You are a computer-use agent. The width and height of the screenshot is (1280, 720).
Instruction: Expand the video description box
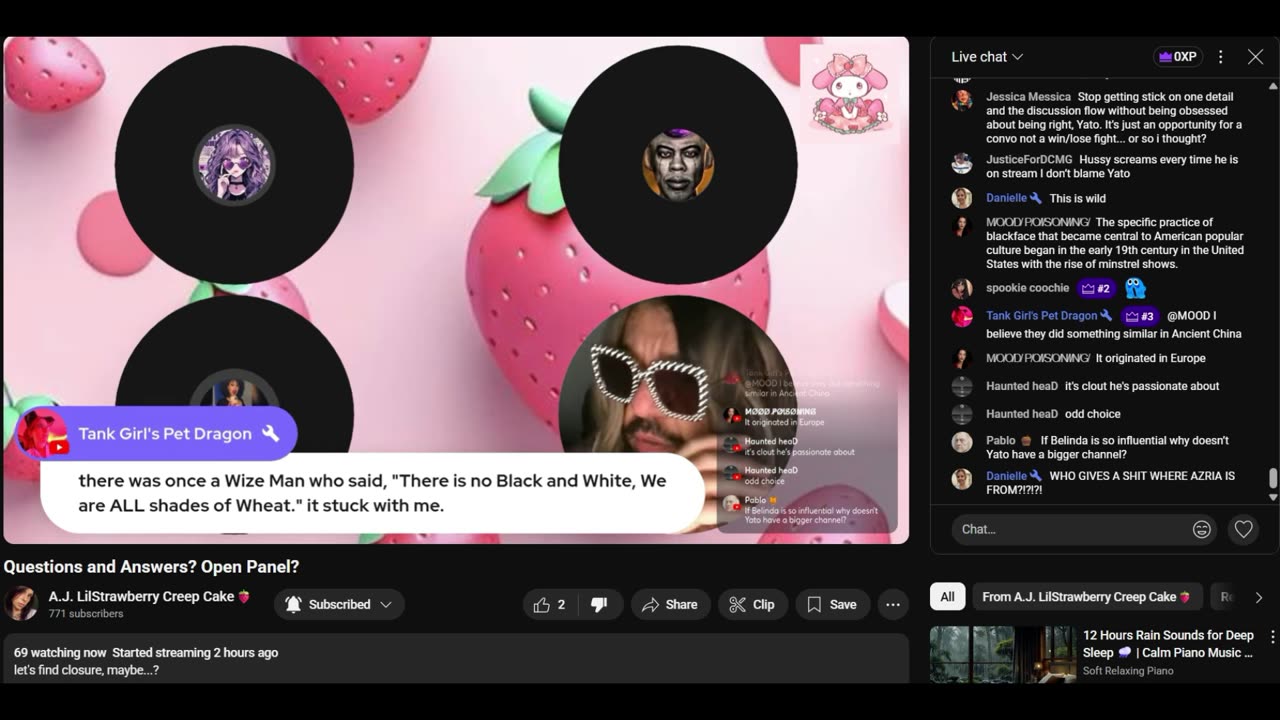tap(456, 659)
